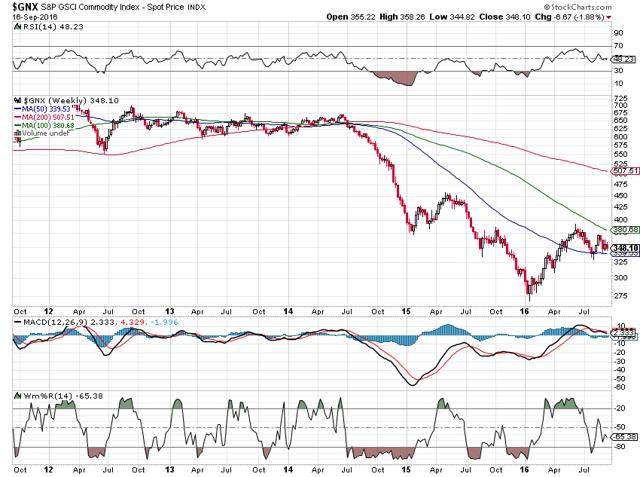Select the RSI(14) 48.23 label

click(x=53, y=27)
